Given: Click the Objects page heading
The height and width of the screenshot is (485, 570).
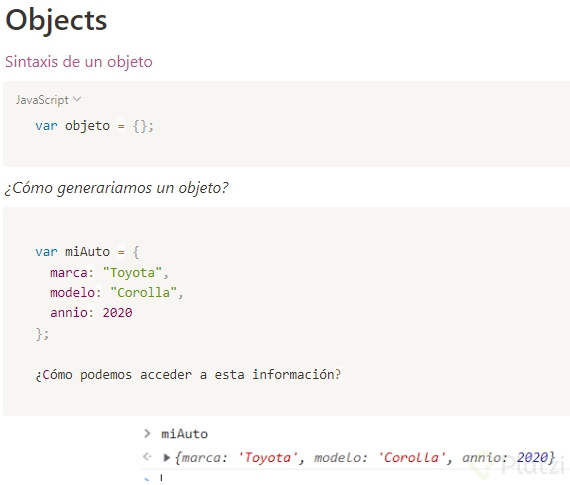Looking at the screenshot, I should click(56, 20).
